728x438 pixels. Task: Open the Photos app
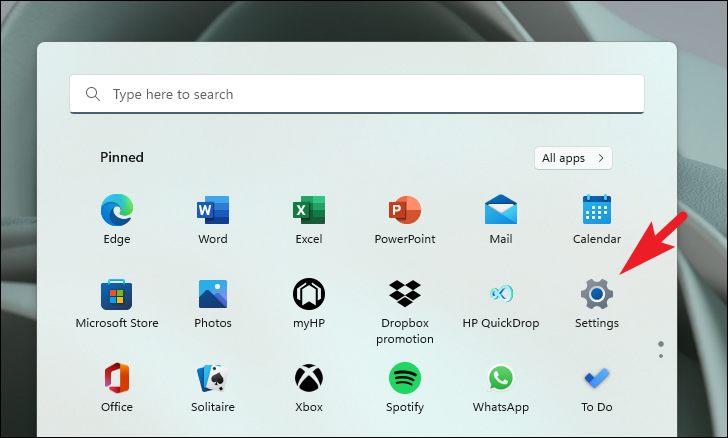[x=213, y=303]
